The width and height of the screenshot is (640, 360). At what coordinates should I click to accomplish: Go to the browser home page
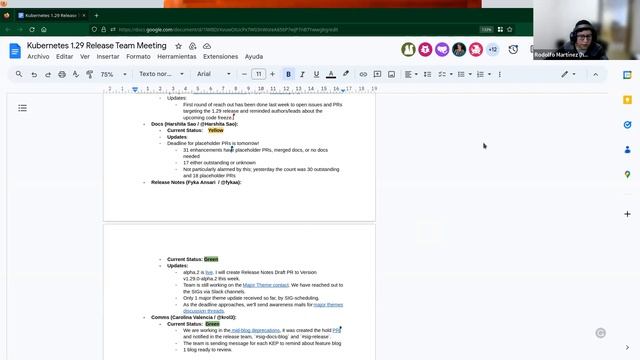point(44,29)
